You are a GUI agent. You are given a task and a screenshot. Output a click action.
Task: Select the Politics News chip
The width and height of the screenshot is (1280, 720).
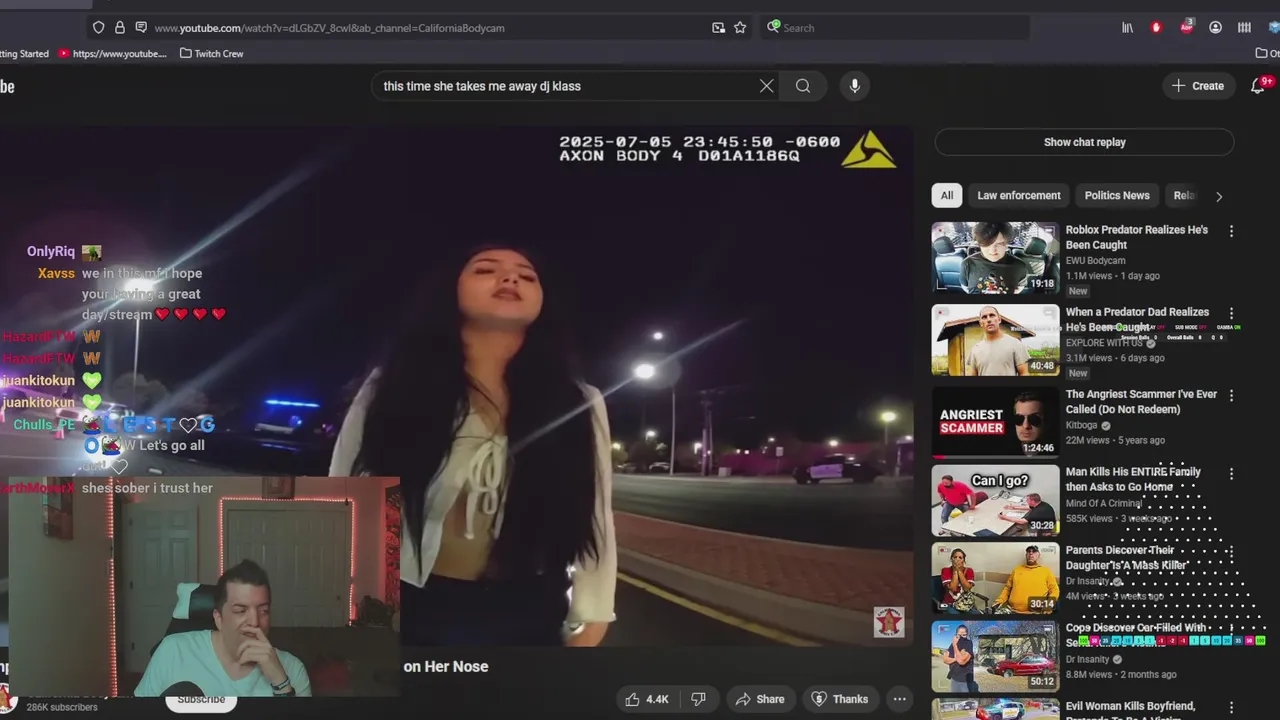pos(1117,195)
